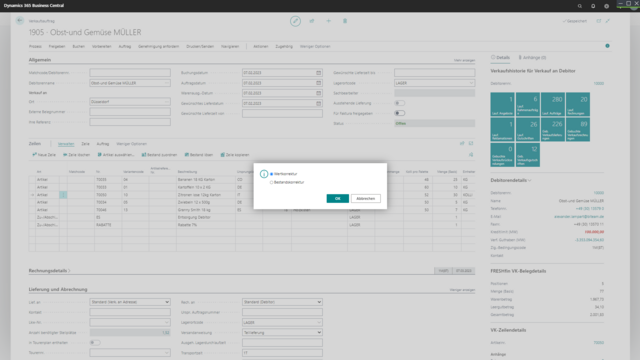Open the Lauf. Angebote tile
The height and width of the screenshot is (360, 640).
(x=502, y=104)
